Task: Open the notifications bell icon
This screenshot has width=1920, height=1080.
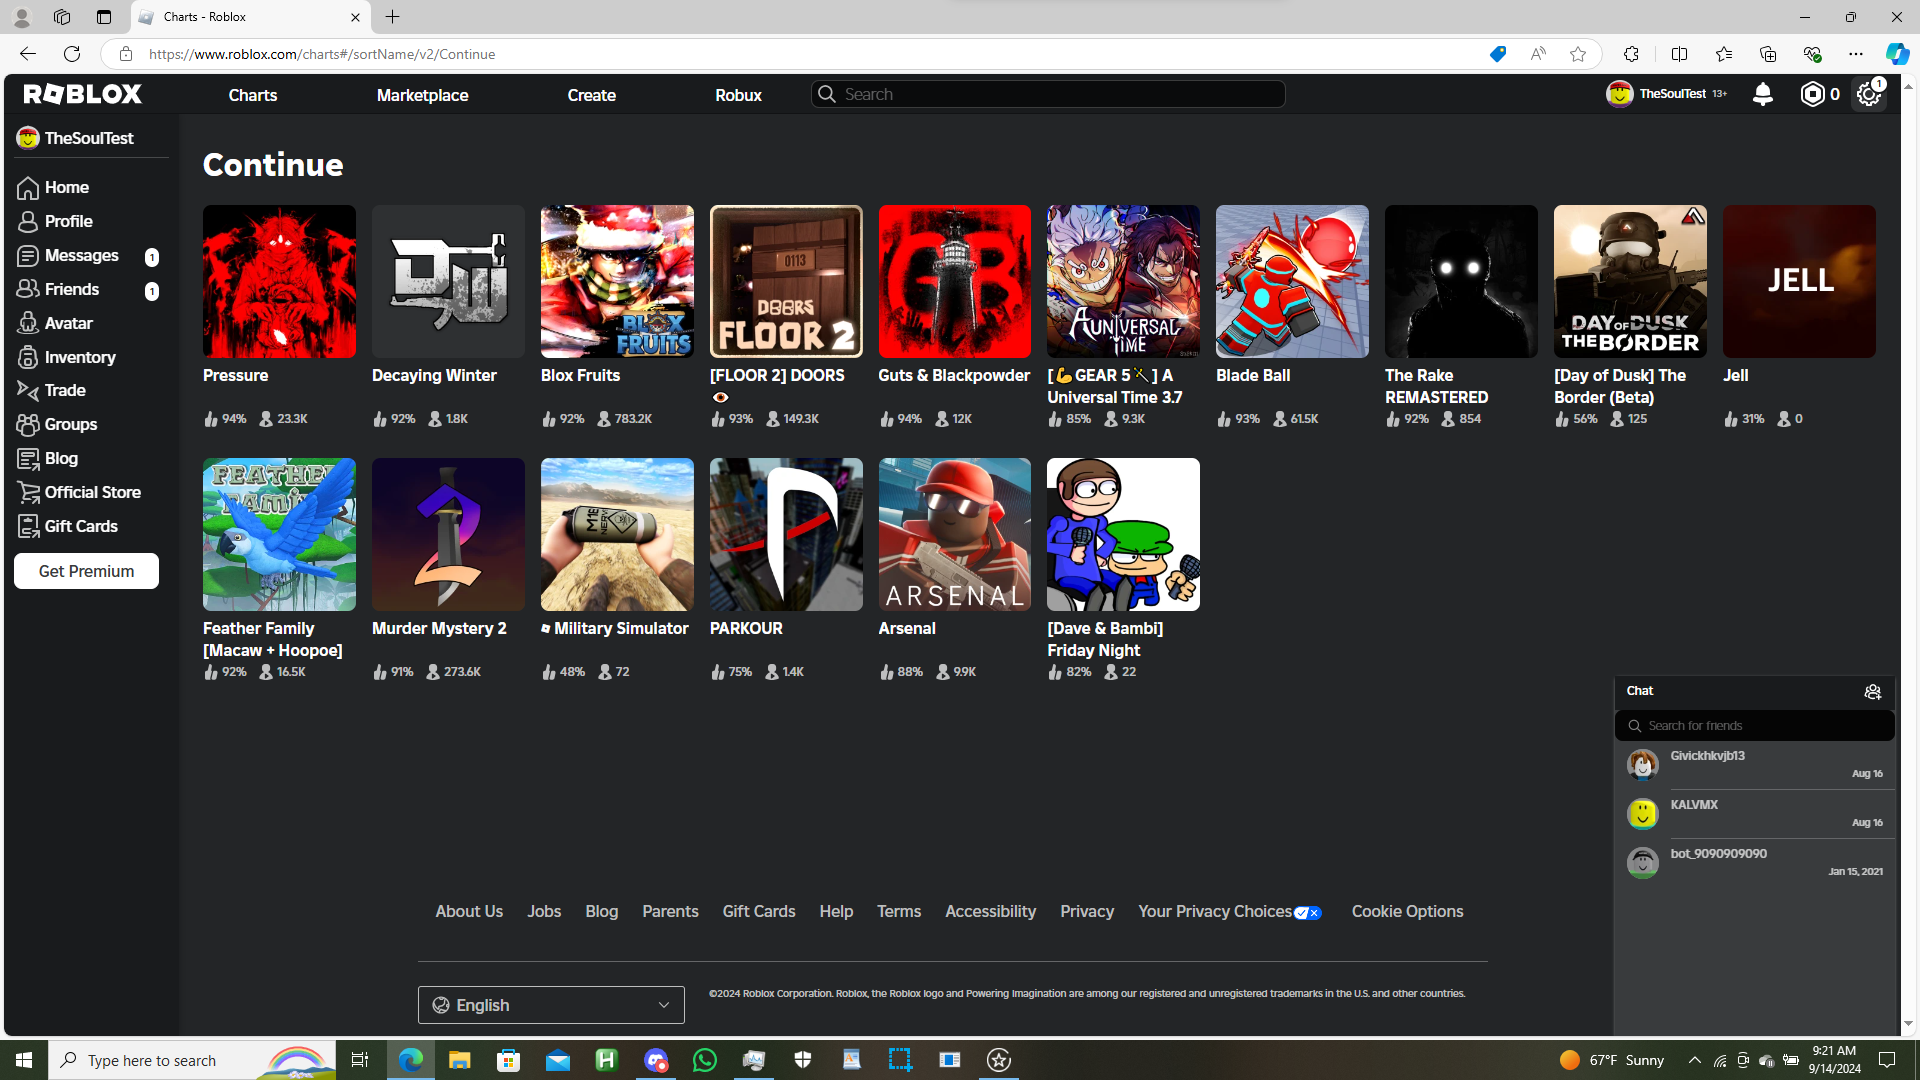Action: [1762, 94]
